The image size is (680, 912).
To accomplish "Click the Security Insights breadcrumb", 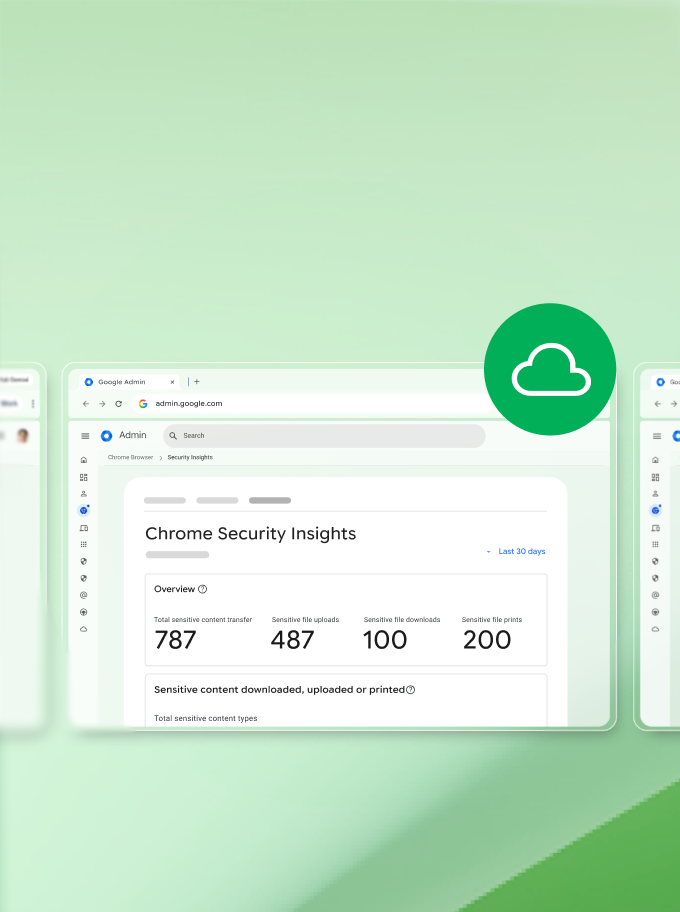I will pyautogui.click(x=190, y=457).
